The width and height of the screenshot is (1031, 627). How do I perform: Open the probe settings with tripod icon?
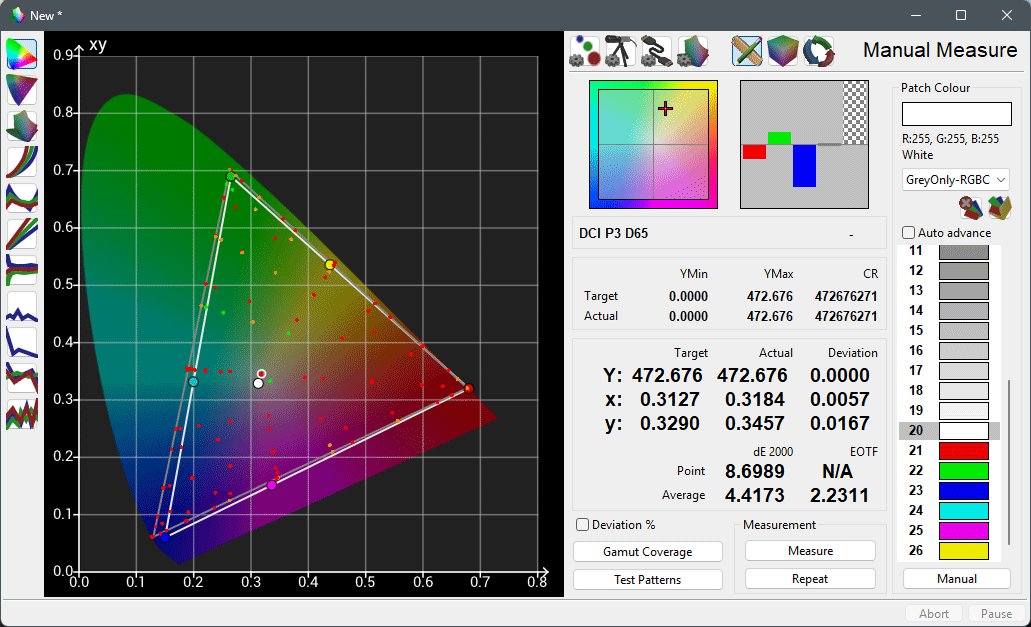click(x=620, y=51)
